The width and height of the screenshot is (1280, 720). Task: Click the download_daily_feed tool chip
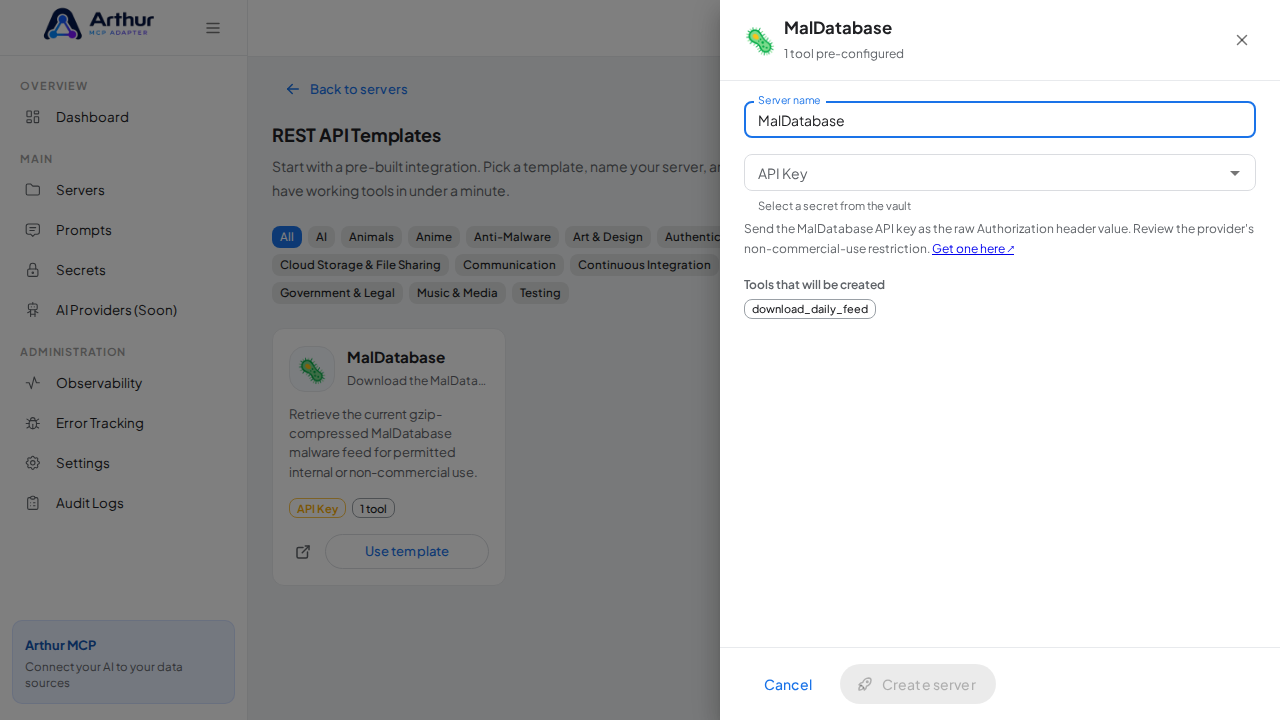click(x=810, y=309)
